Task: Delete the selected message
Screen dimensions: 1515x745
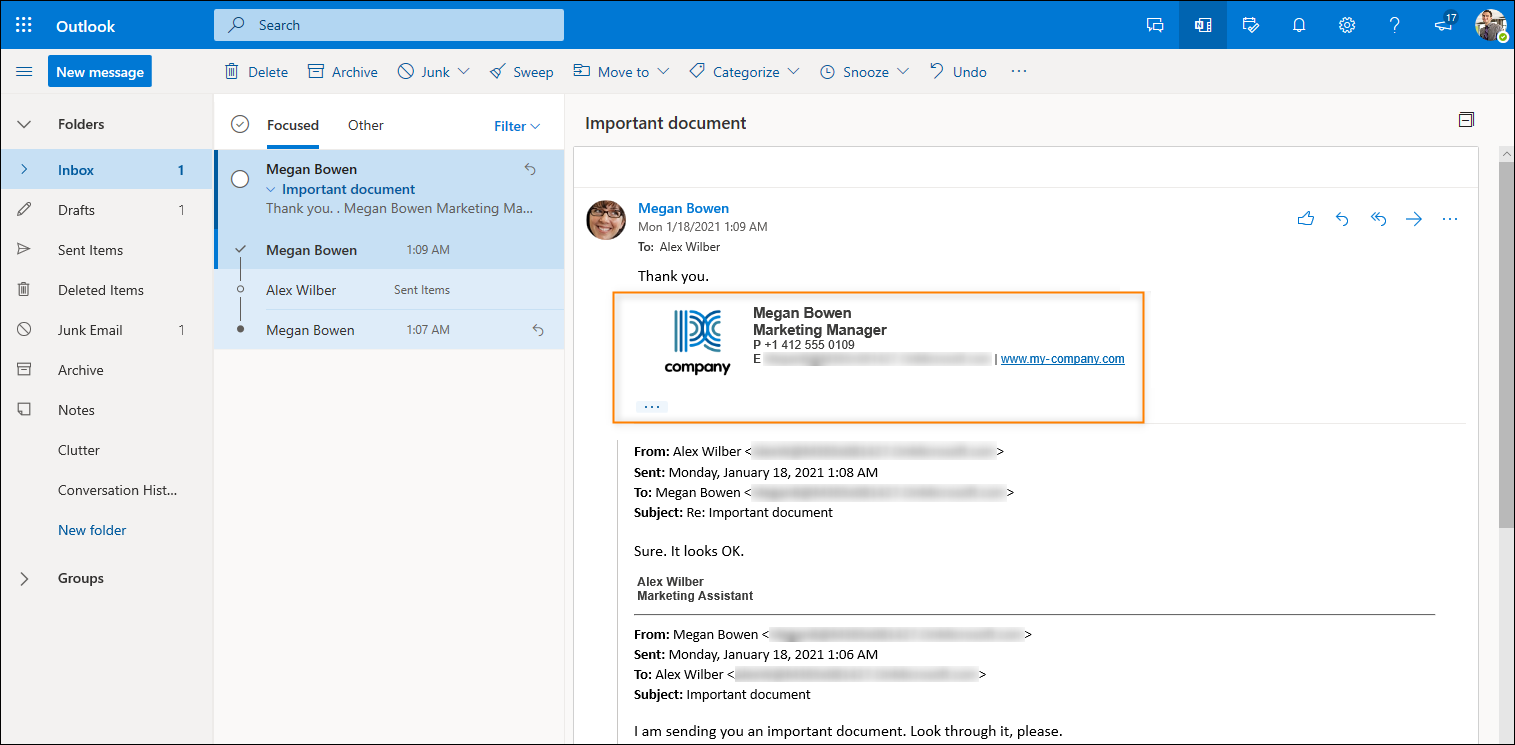Action: (x=256, y=72)
